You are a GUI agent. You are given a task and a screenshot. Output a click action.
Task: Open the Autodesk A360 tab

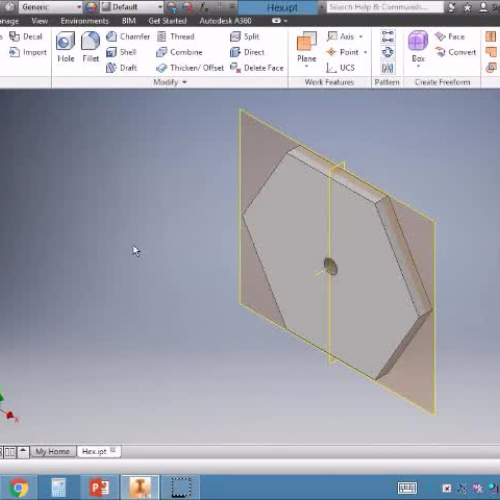click(225, 21)
